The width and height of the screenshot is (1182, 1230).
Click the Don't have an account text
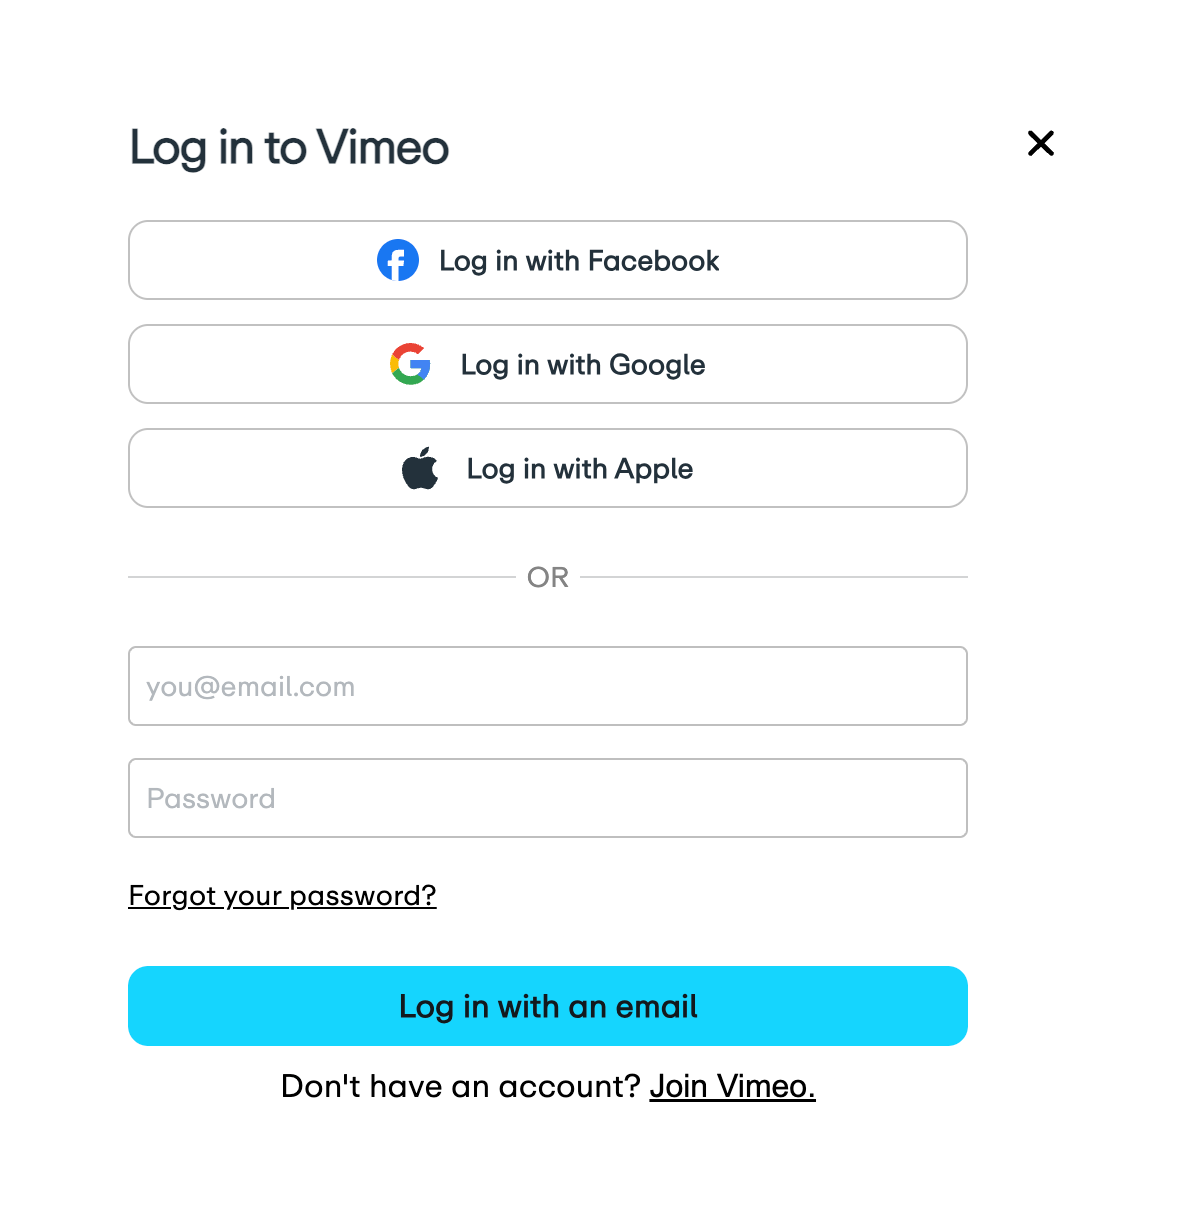(x=460, y=1086)
